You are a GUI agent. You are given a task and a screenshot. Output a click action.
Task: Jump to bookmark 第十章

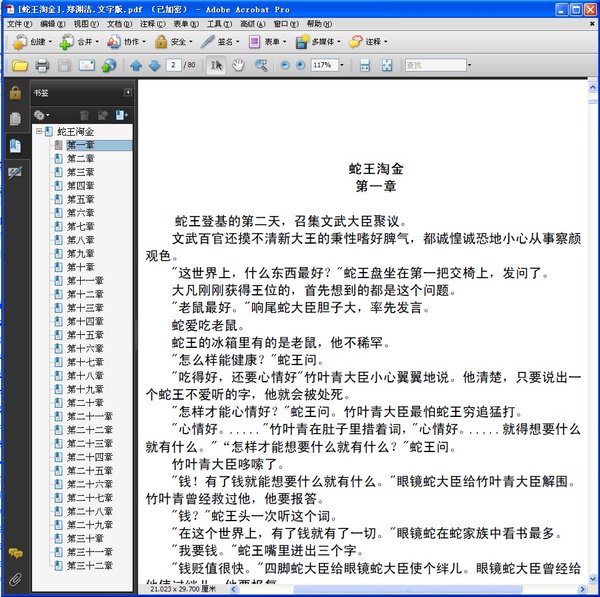80,267
